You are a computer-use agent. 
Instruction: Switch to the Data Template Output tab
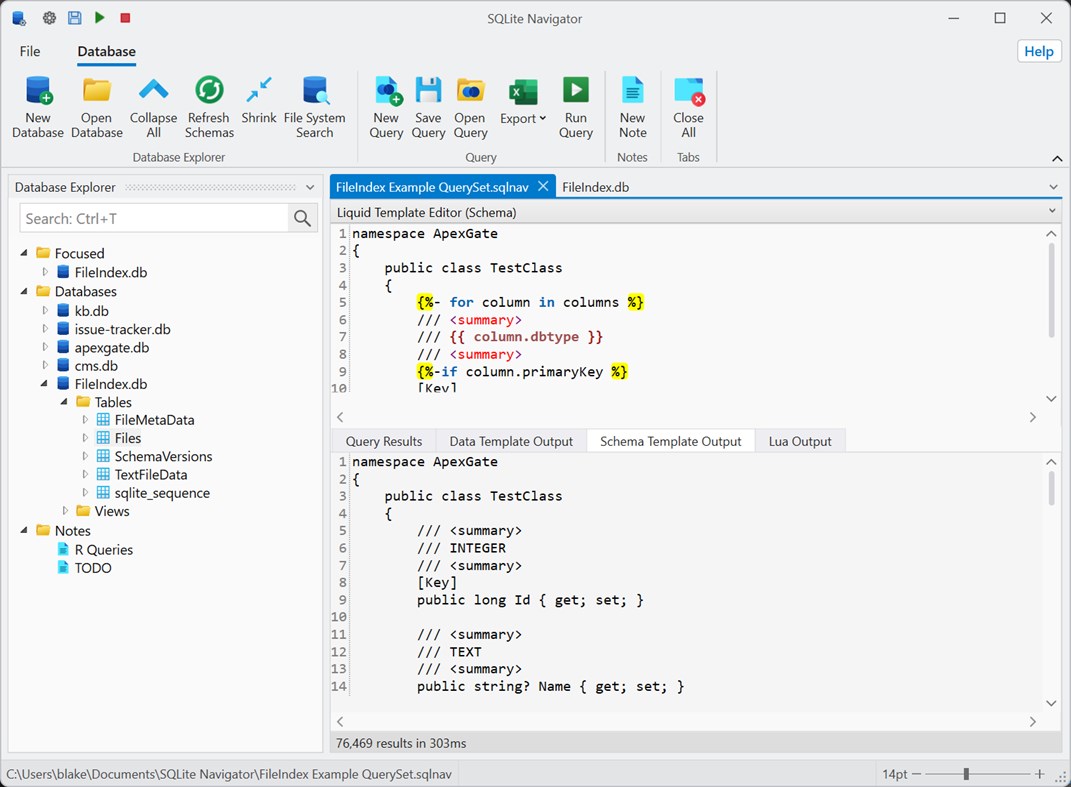click(x=511, y=441)
